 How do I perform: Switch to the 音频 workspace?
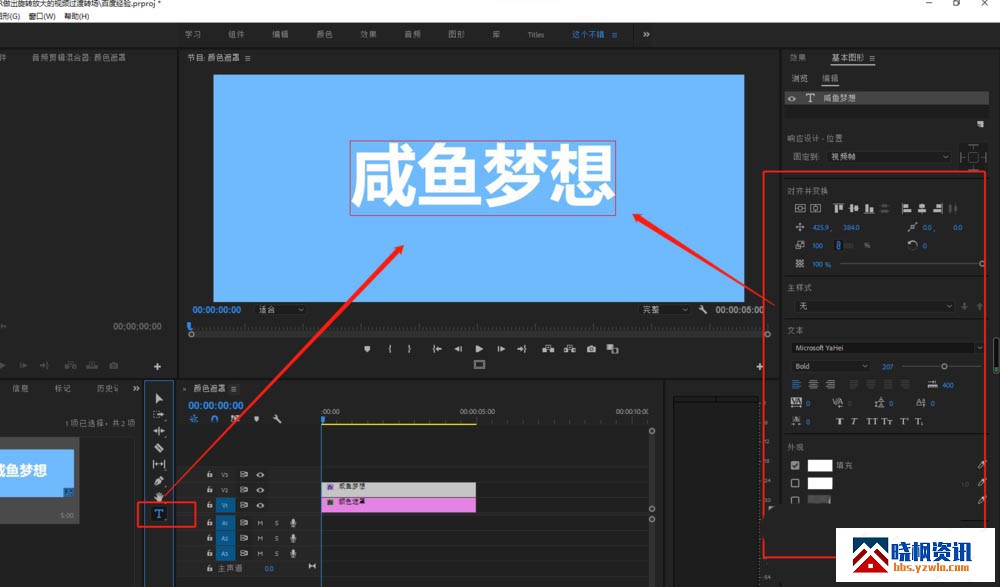(413, 34)
